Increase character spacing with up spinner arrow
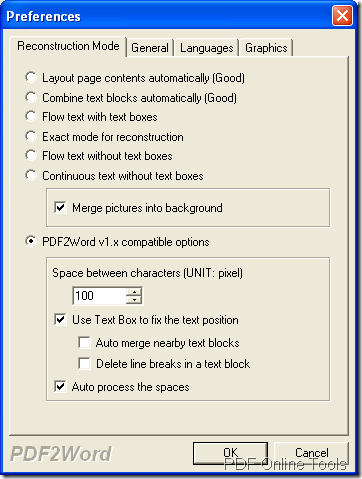 pos(134,292)
